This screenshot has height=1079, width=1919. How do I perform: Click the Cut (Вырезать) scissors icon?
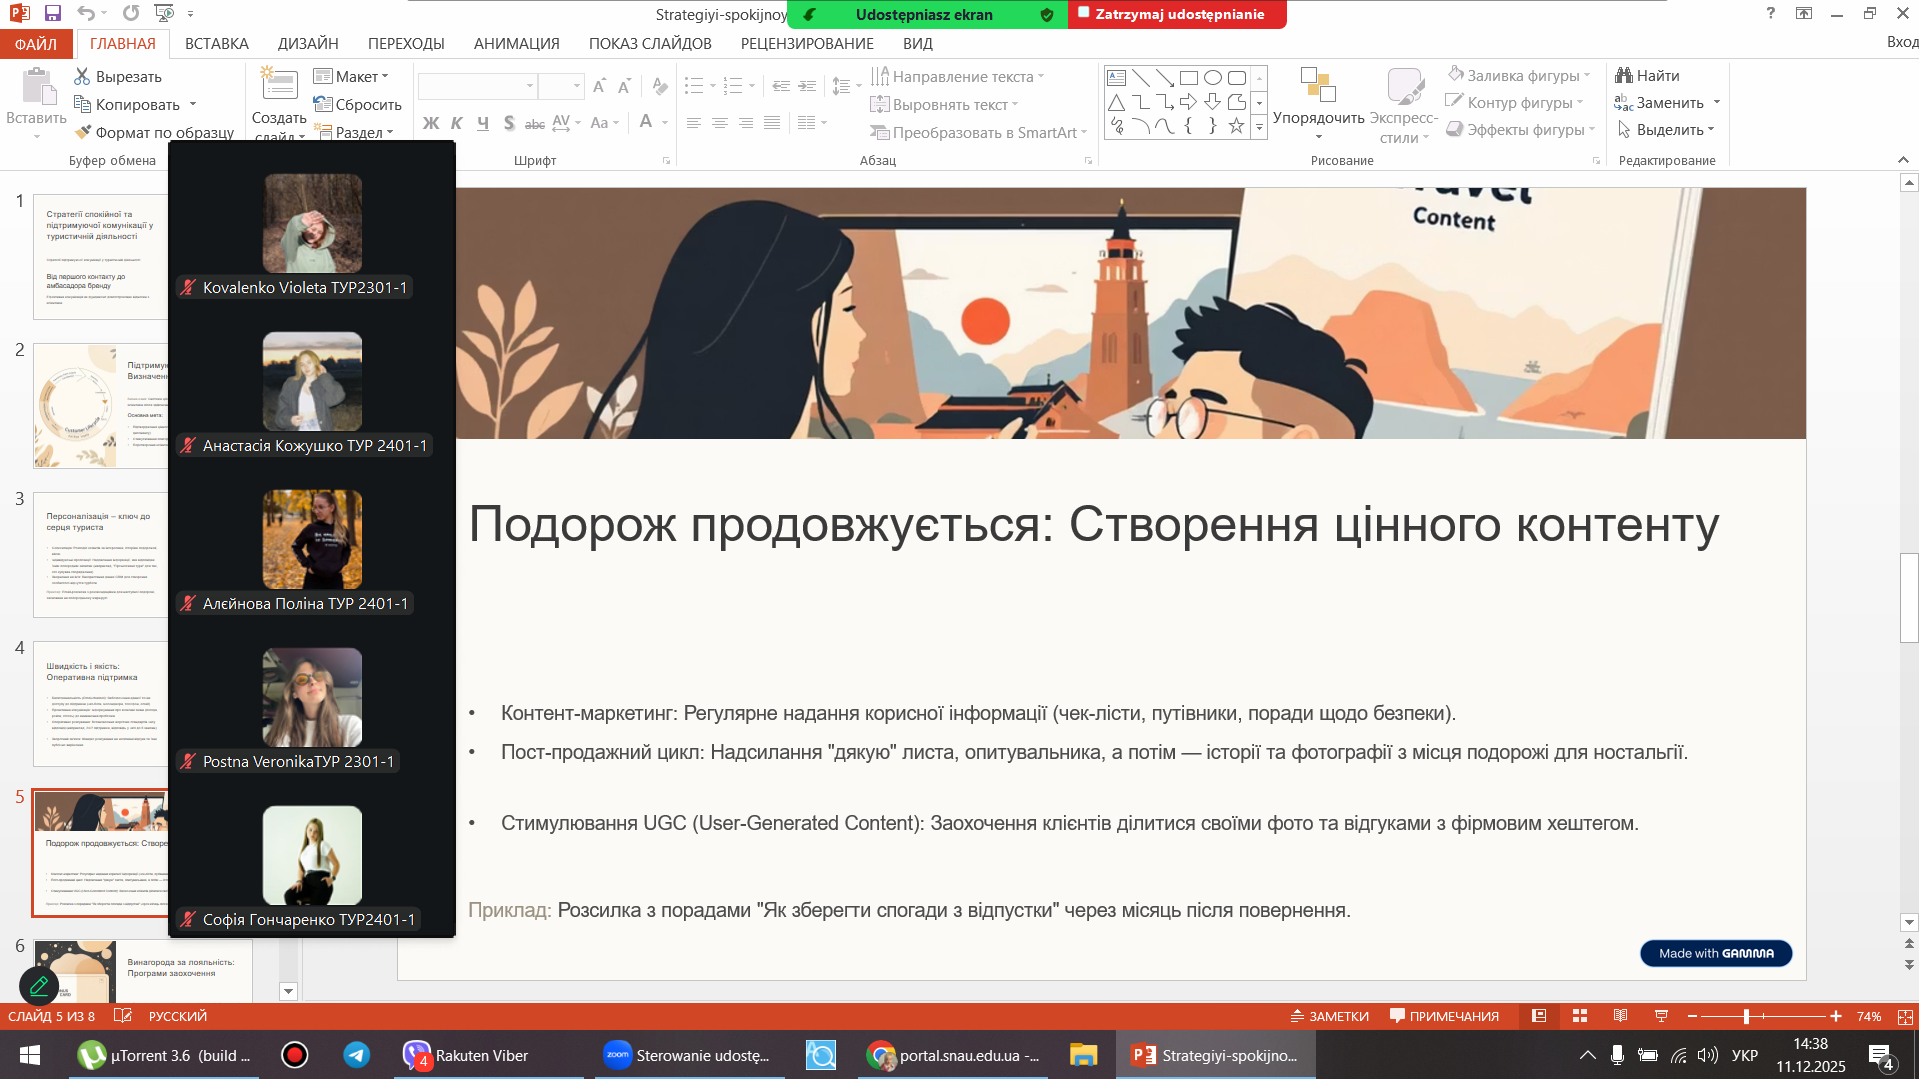(83, 77)
